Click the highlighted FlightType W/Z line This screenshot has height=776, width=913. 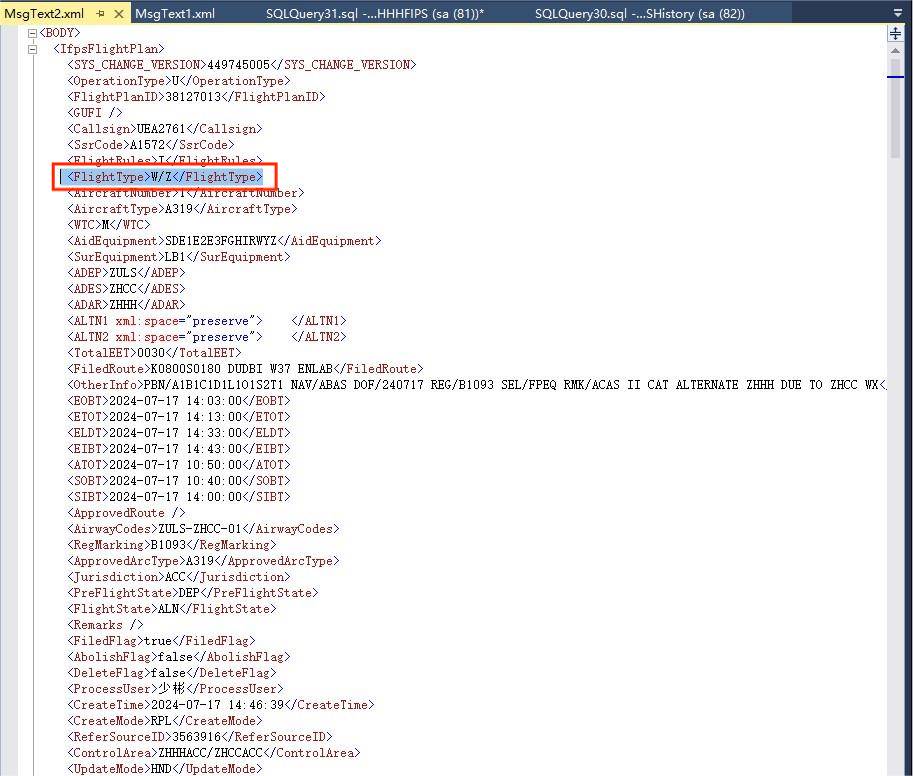(164, 177)
